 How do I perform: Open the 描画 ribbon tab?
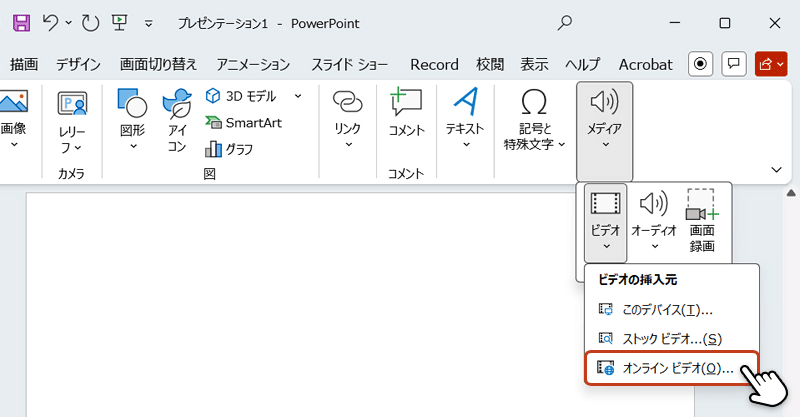pos(23,64)
